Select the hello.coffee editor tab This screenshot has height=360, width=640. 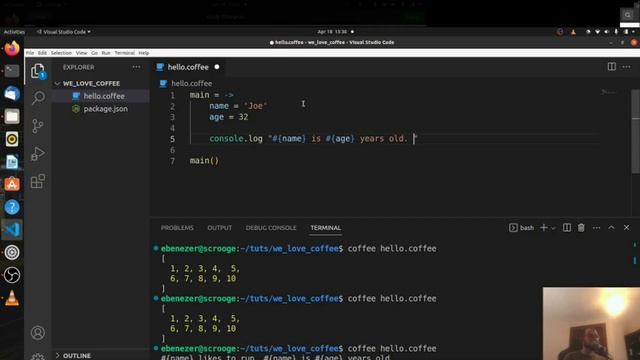188,67
